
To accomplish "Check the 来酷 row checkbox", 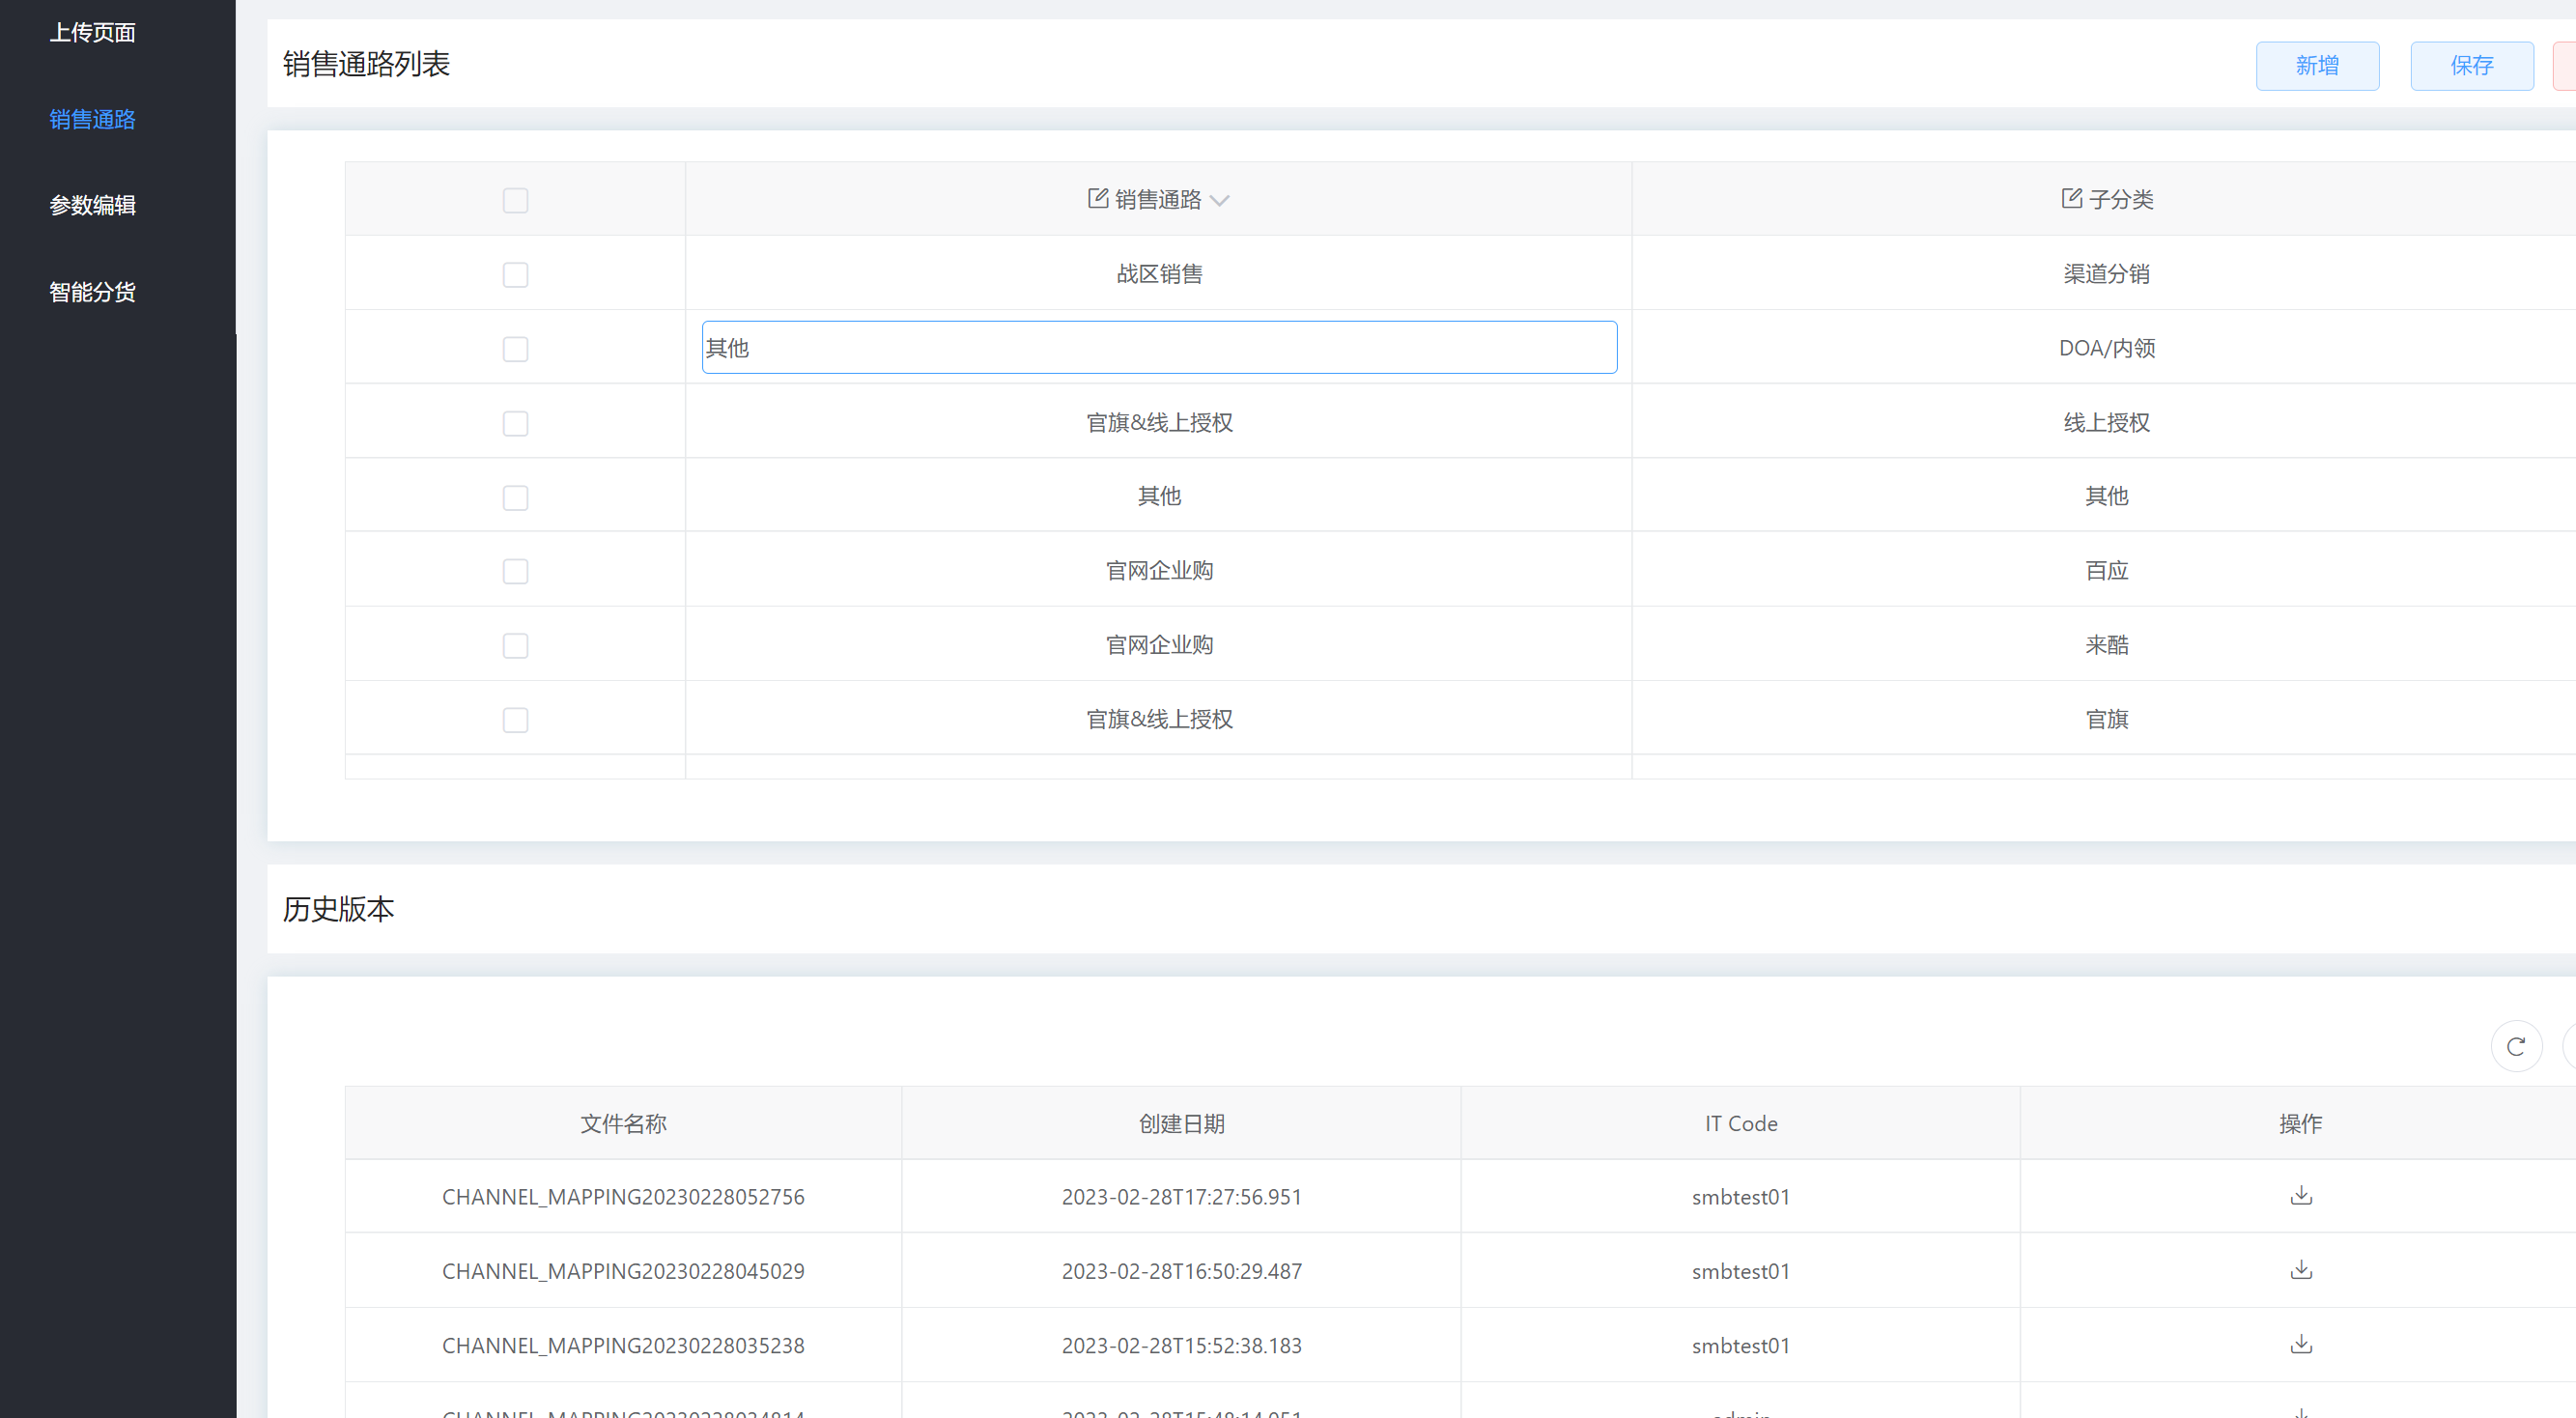I will [x=515, y=646].
